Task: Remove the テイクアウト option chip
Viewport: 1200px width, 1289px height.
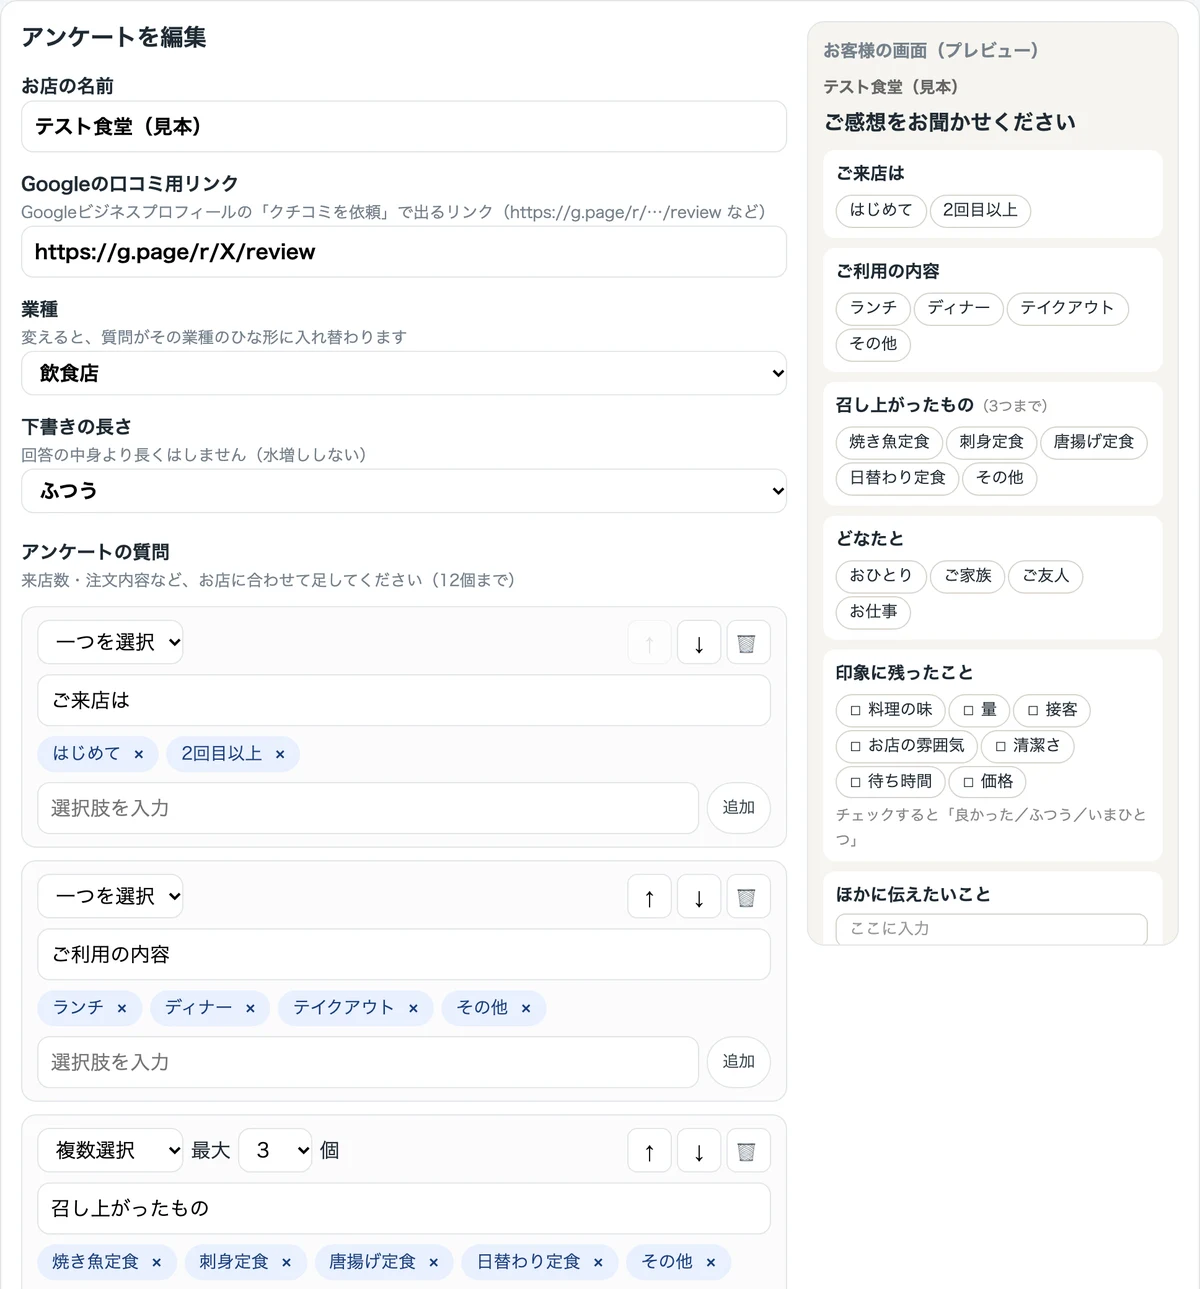Action: coord(413,1008)
